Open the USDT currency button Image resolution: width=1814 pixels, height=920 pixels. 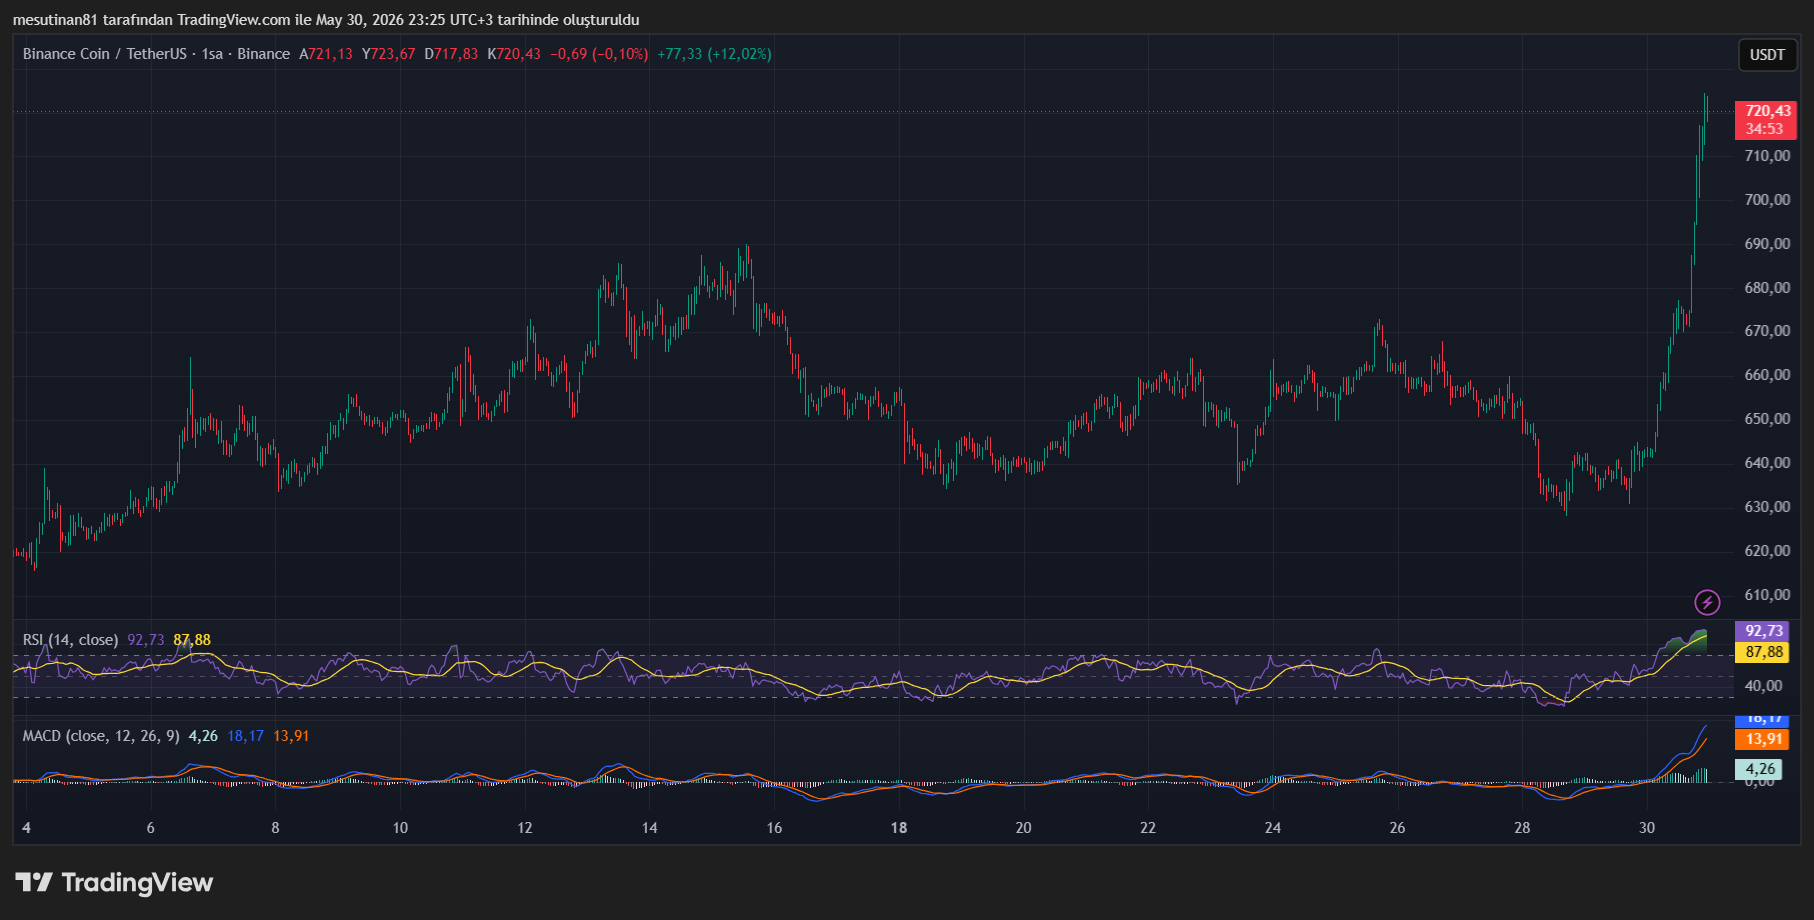(x=1767, y=55)
